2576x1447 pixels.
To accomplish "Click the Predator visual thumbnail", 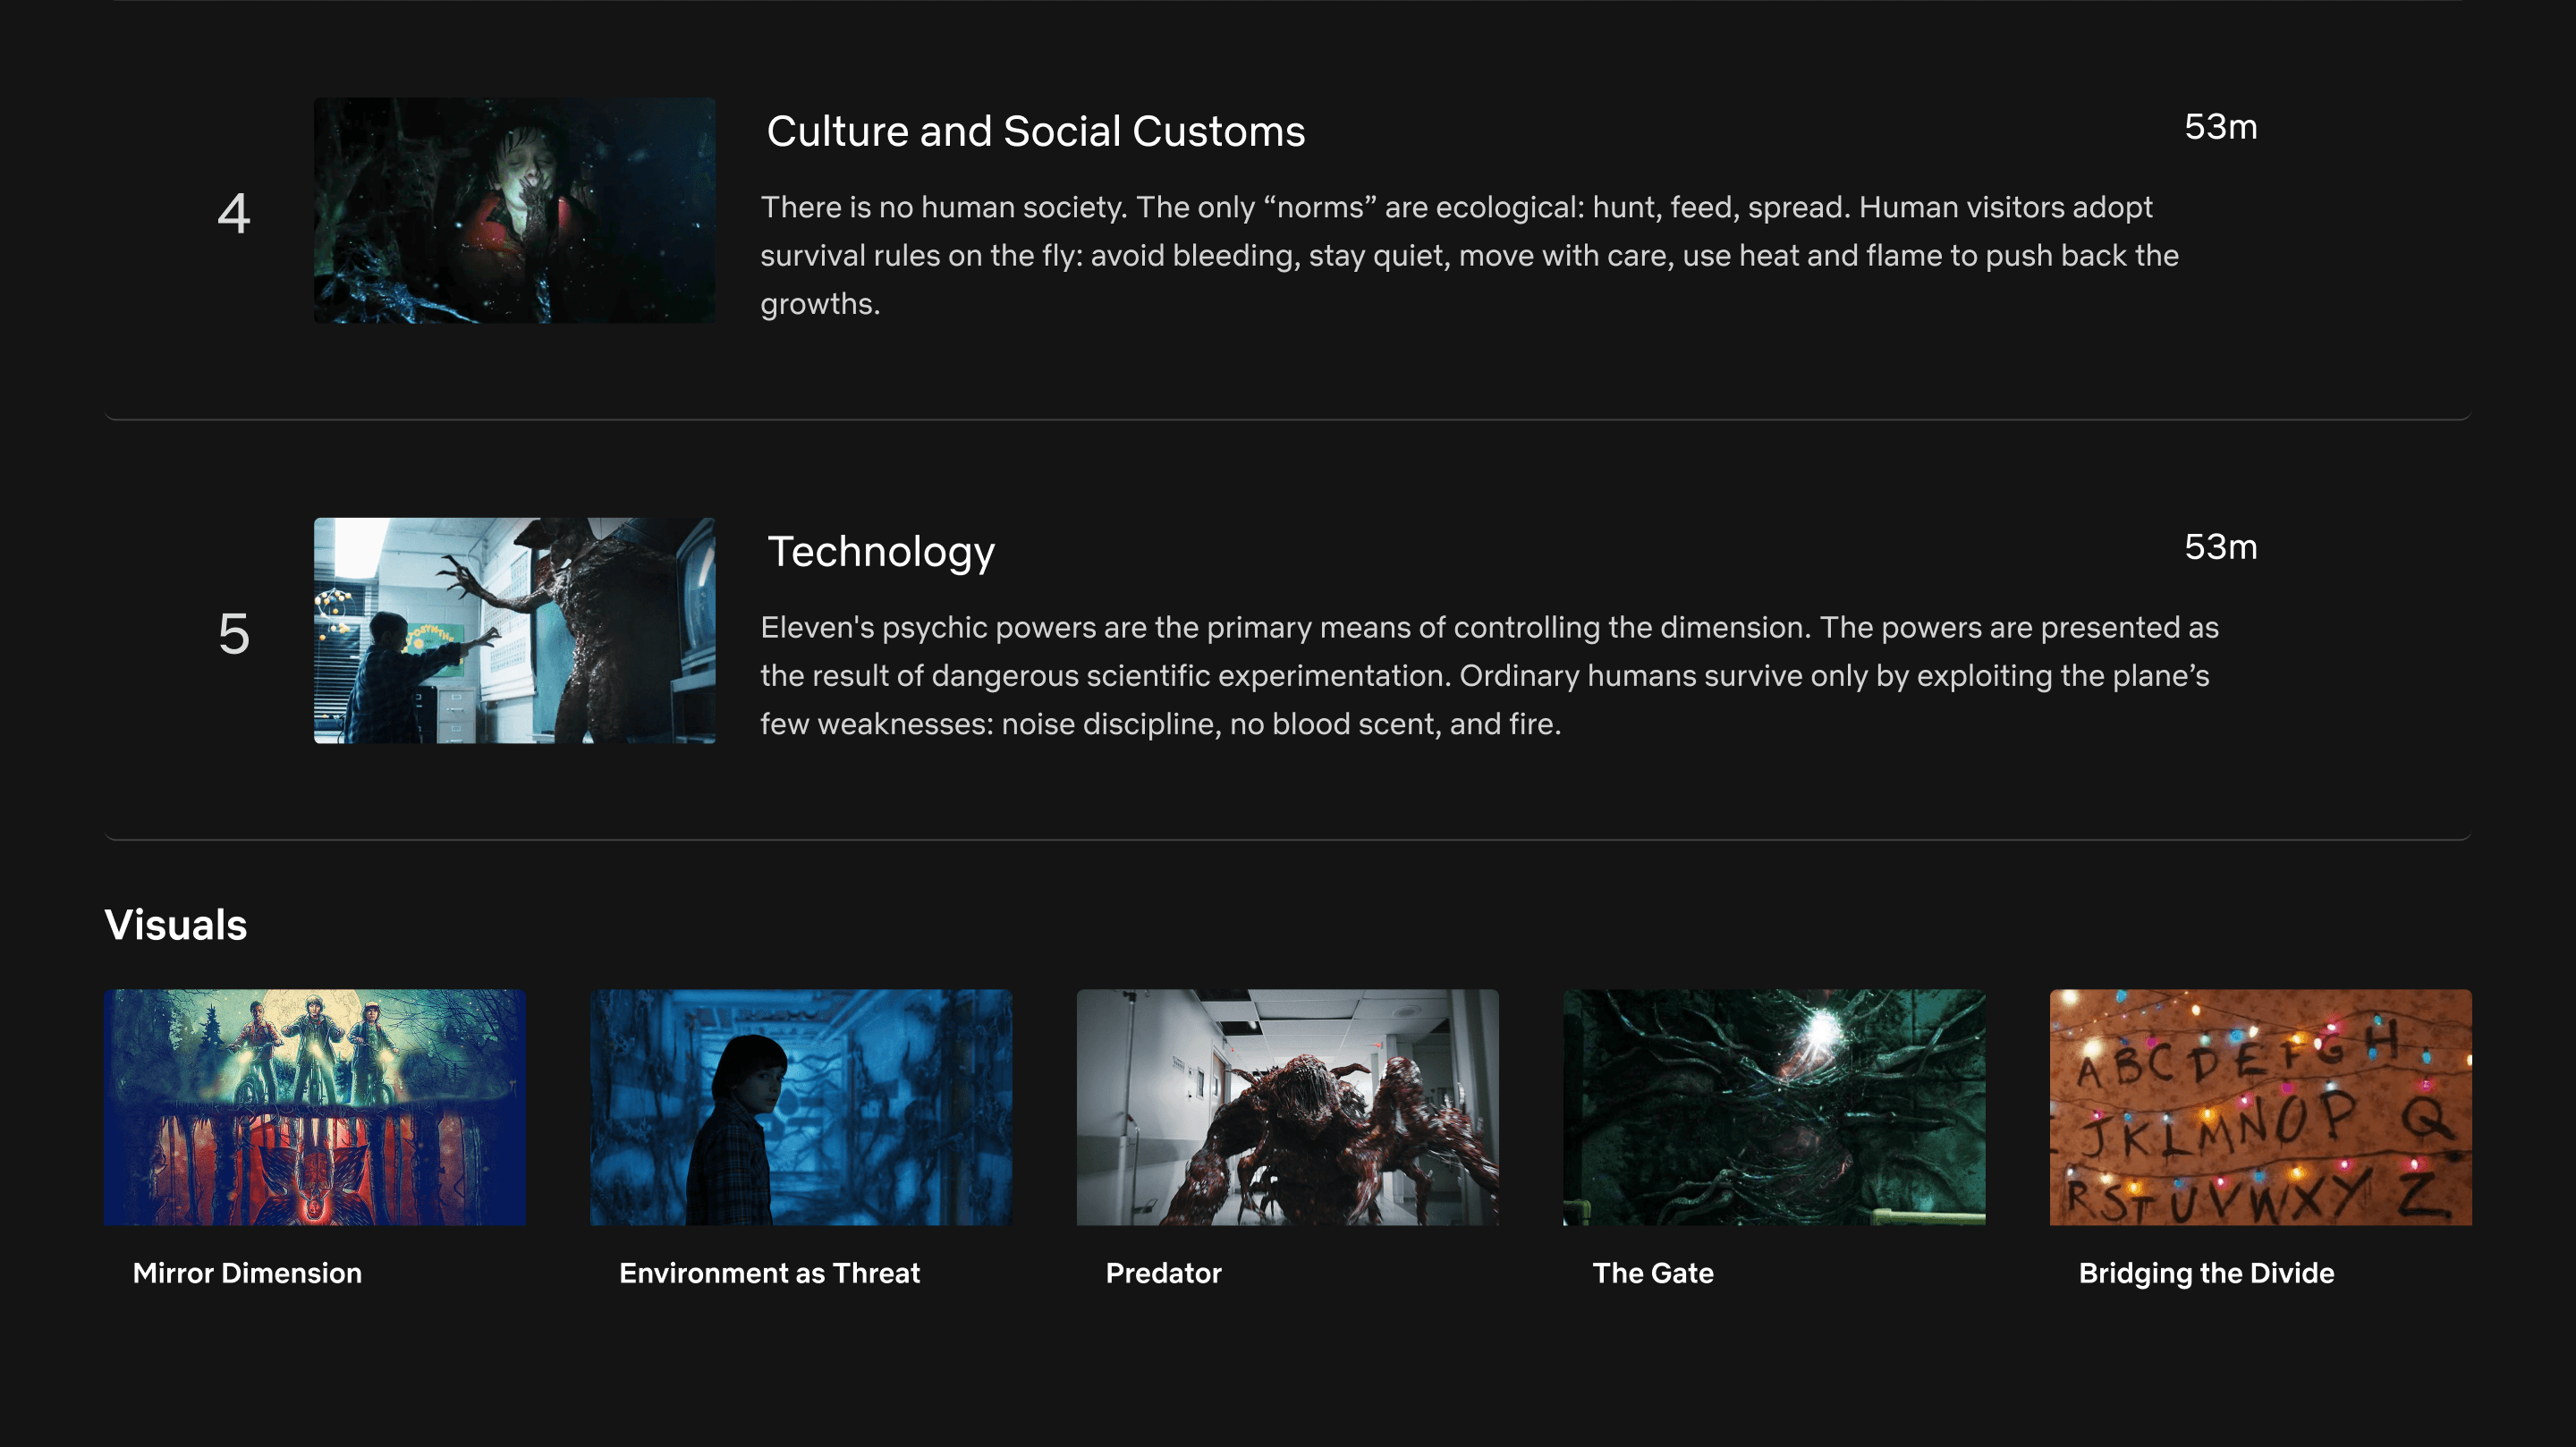I will [1287, 1107].
